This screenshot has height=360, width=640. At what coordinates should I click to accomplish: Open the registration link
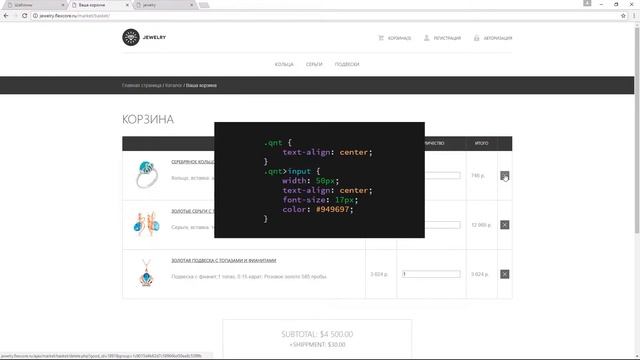(x=447, y=38)
